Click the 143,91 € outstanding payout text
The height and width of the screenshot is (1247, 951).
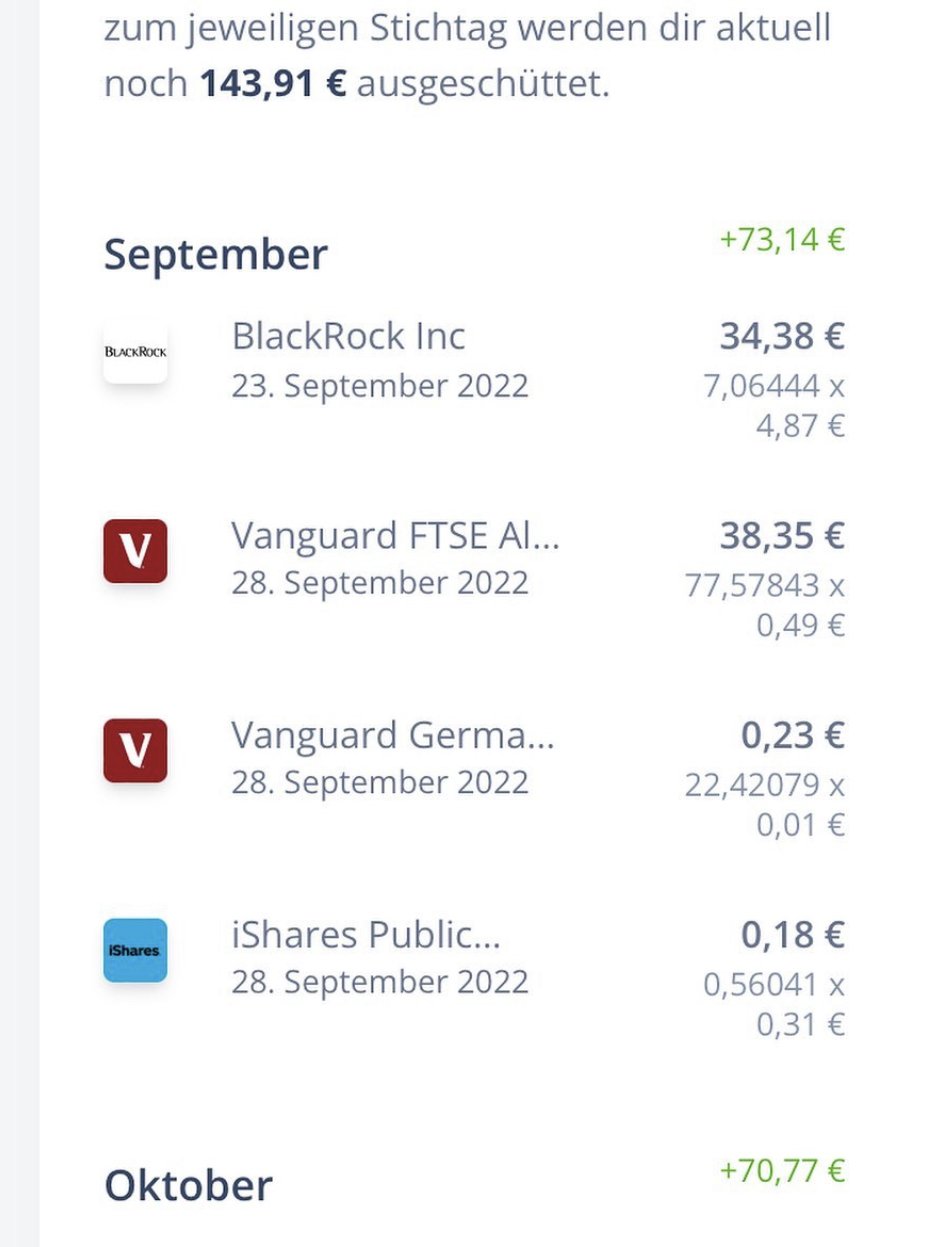coord(273,84)
